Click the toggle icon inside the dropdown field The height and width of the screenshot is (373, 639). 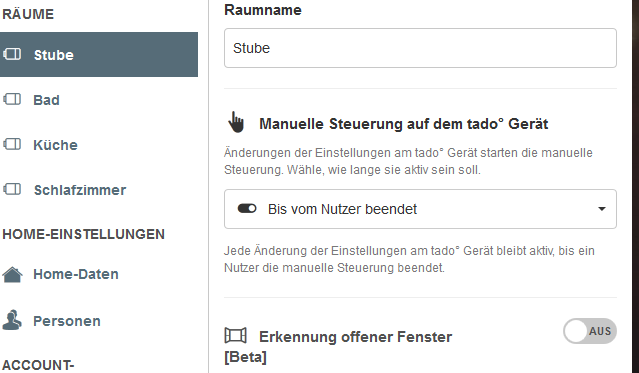pyautogui.click(x=247, y=209)
